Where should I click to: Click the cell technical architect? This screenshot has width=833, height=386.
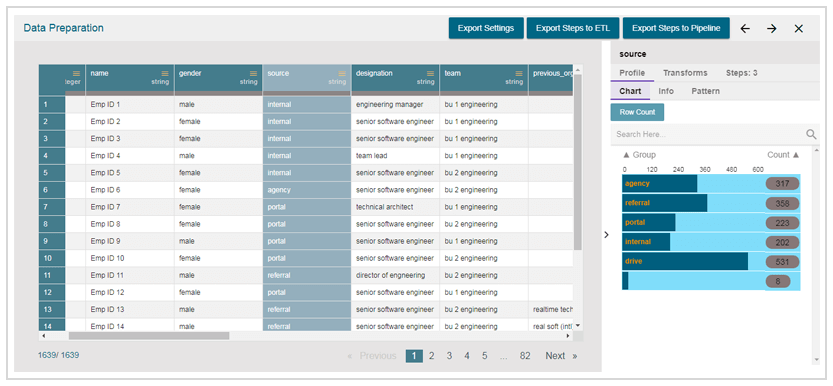click(x=395, y=207)
